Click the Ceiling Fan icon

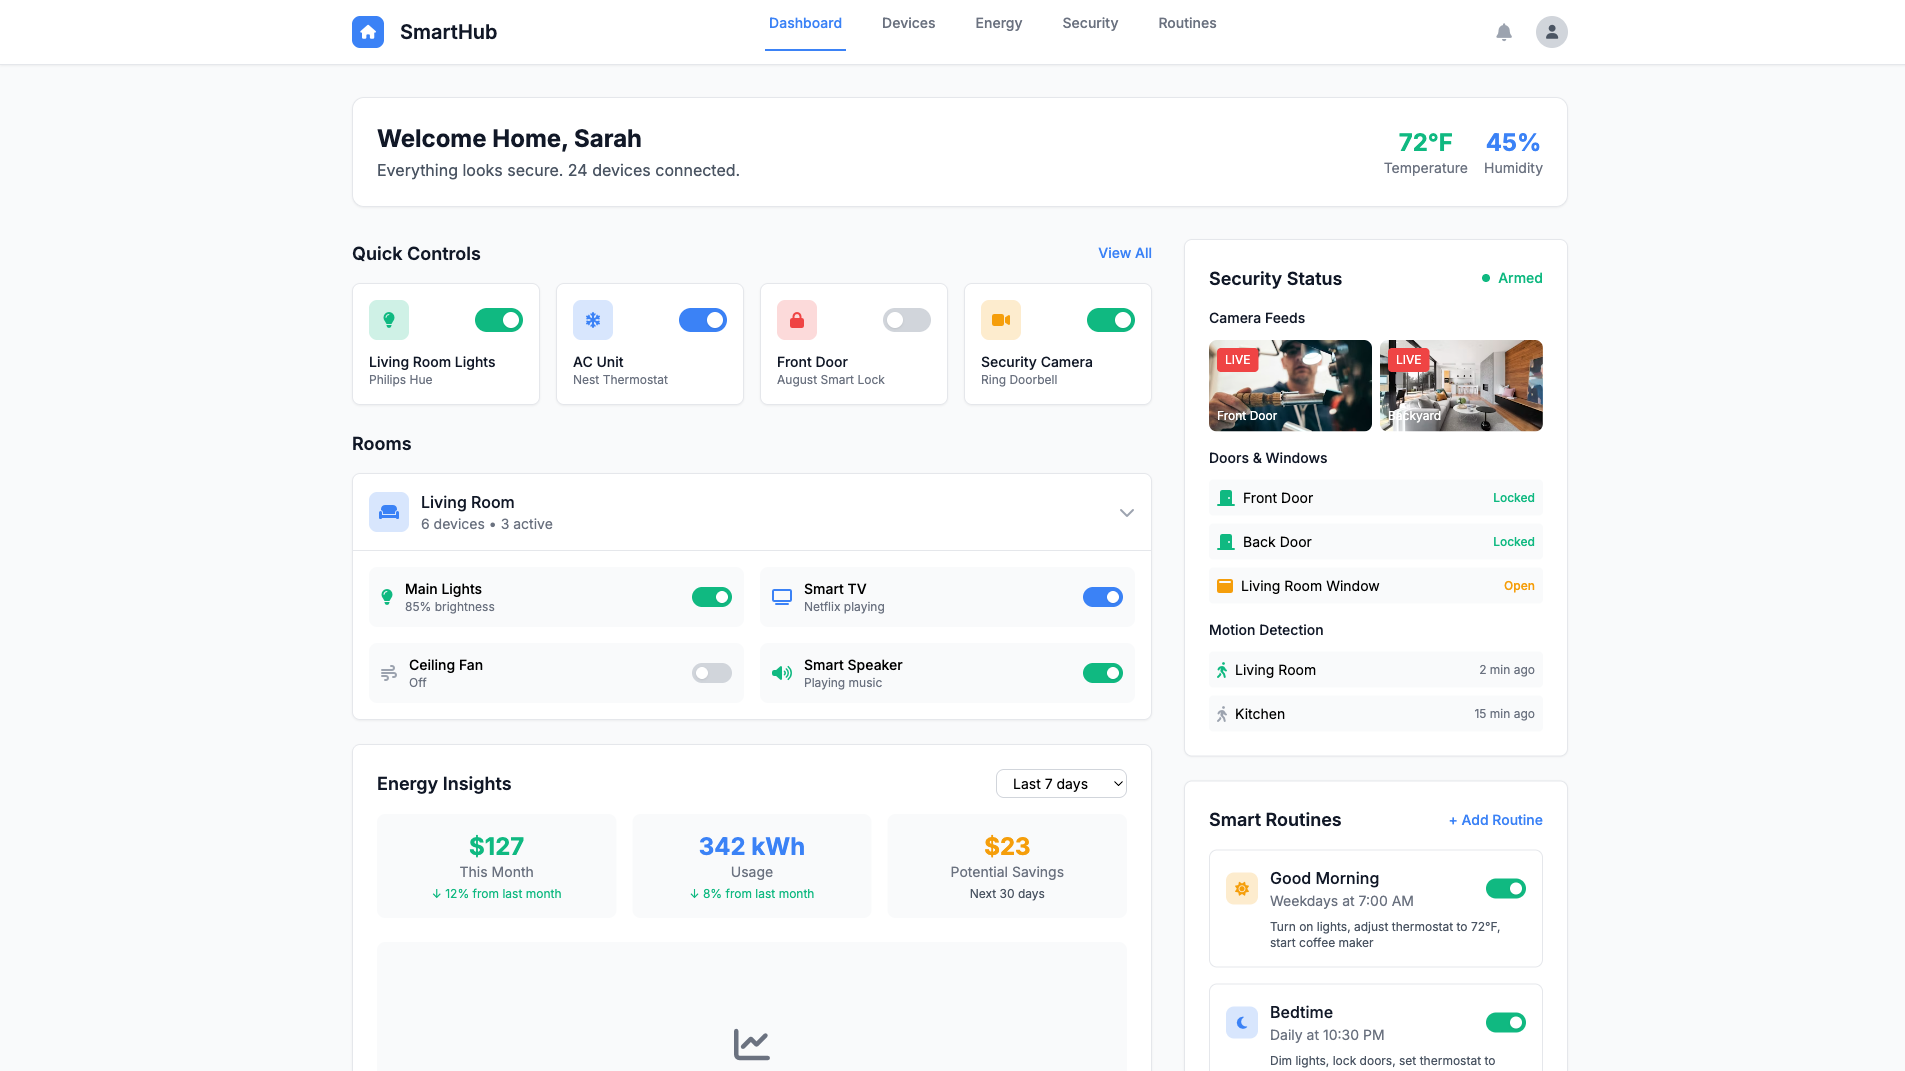387,673
